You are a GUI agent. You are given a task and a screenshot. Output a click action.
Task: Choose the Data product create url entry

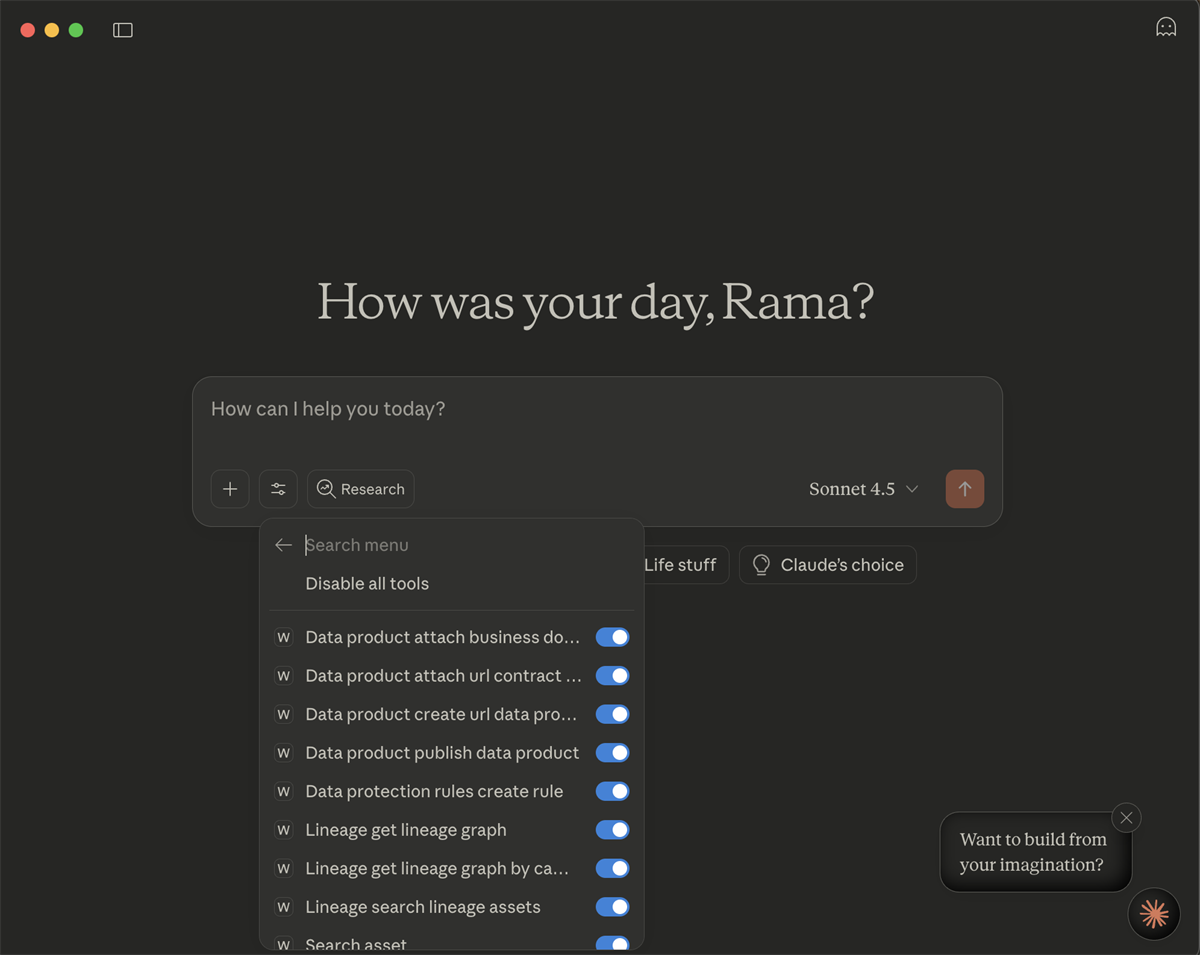[441, 714]
